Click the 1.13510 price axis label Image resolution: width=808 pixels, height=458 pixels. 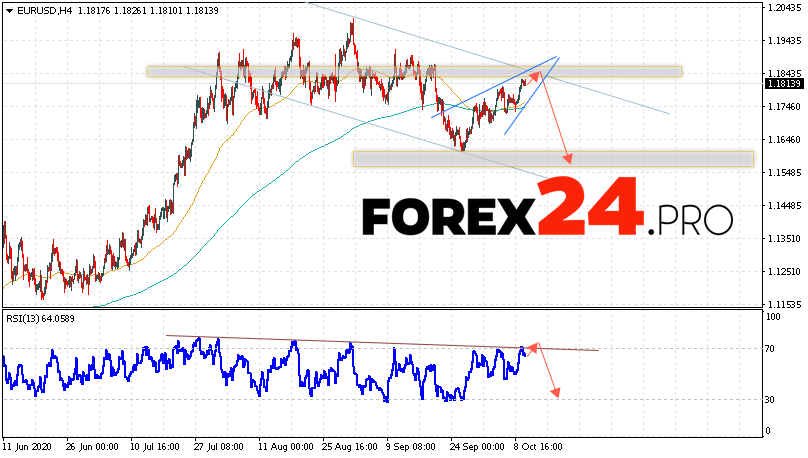784,239
